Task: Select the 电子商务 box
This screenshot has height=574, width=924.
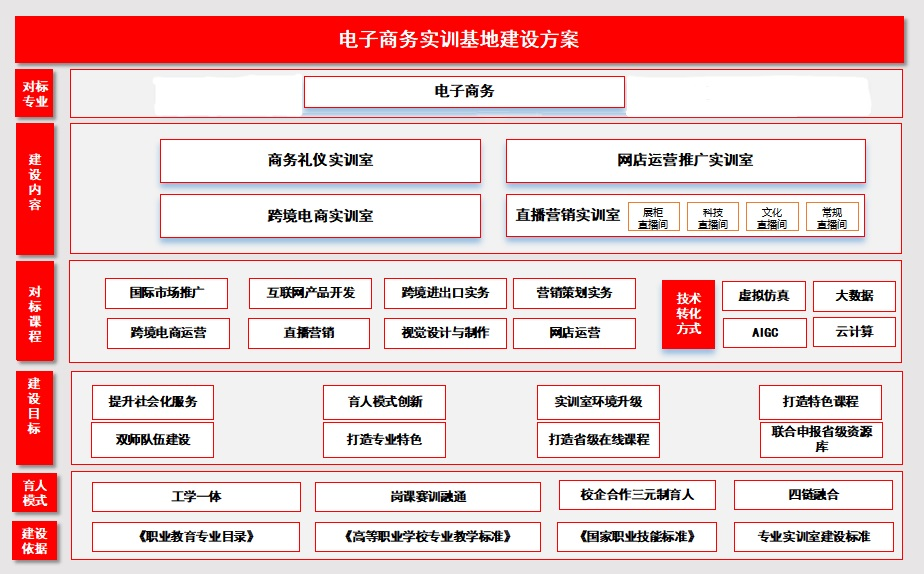Action: click(464, 92)
